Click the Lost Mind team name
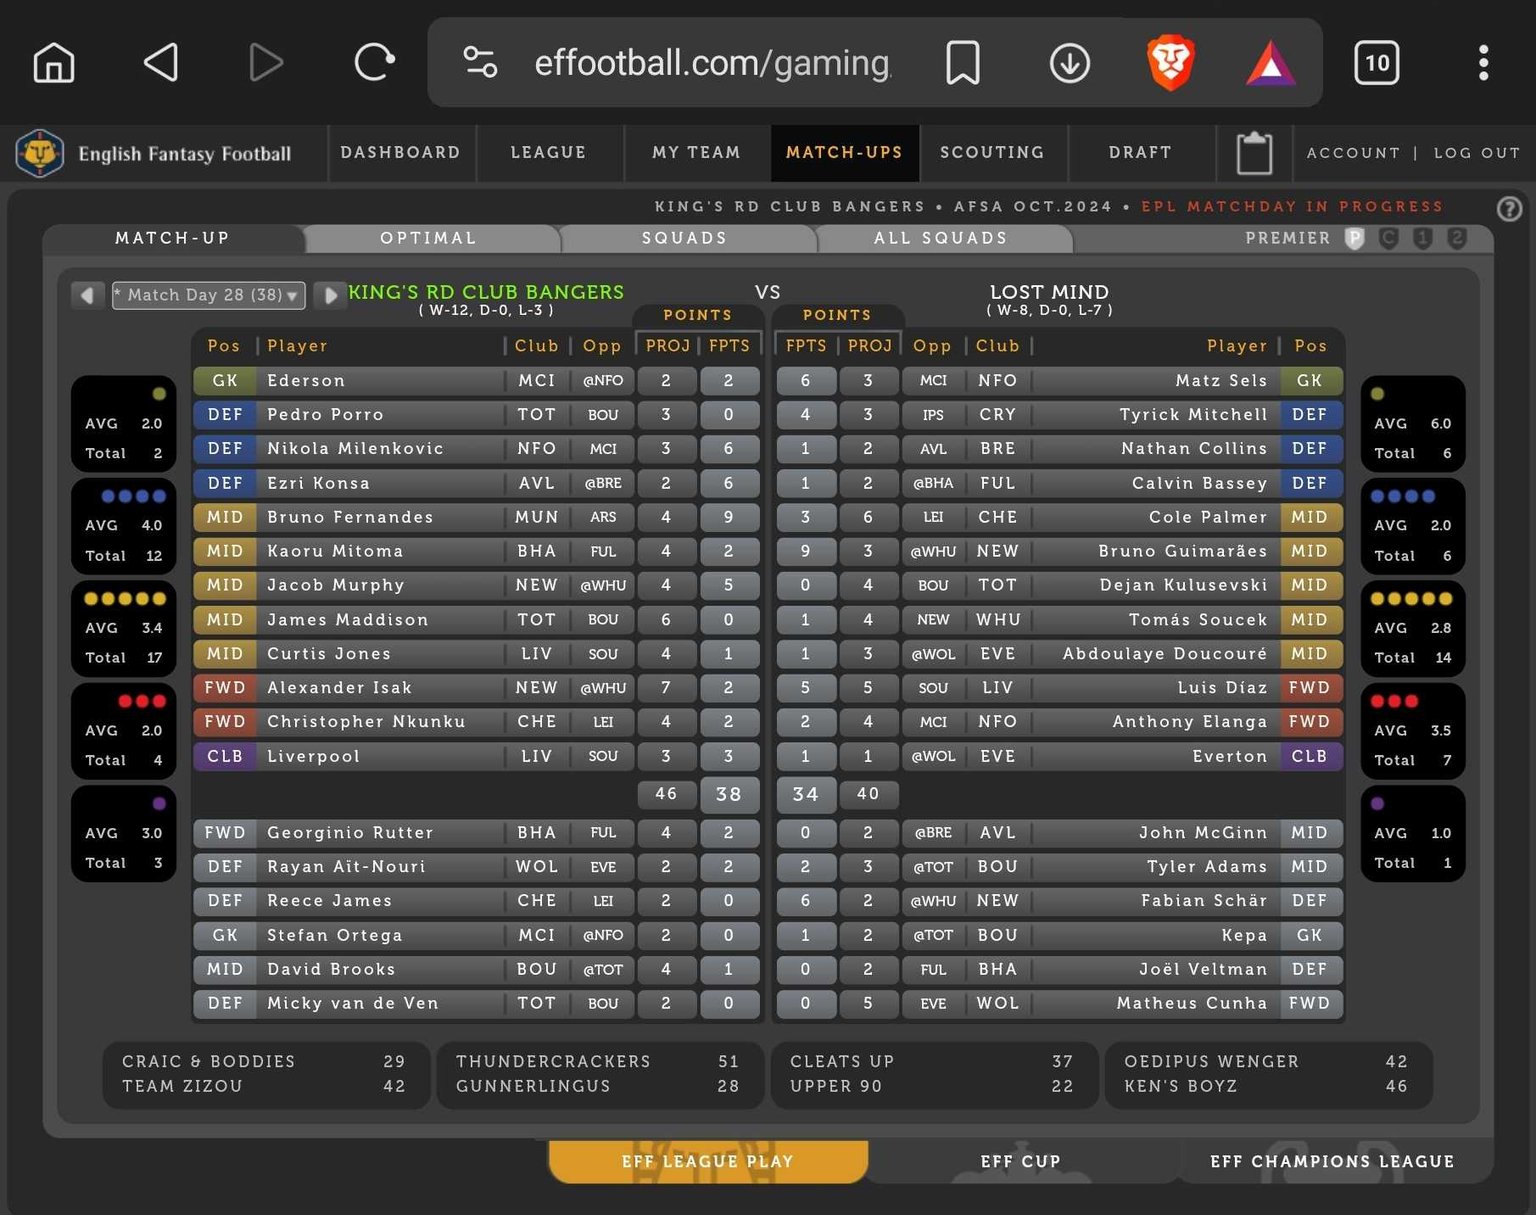Viewport: 1536px width, 1215px height. point(1049,292)
